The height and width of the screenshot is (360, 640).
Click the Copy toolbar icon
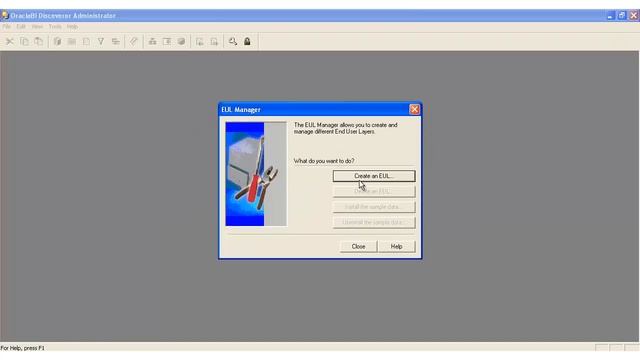(x=24, y=42)
